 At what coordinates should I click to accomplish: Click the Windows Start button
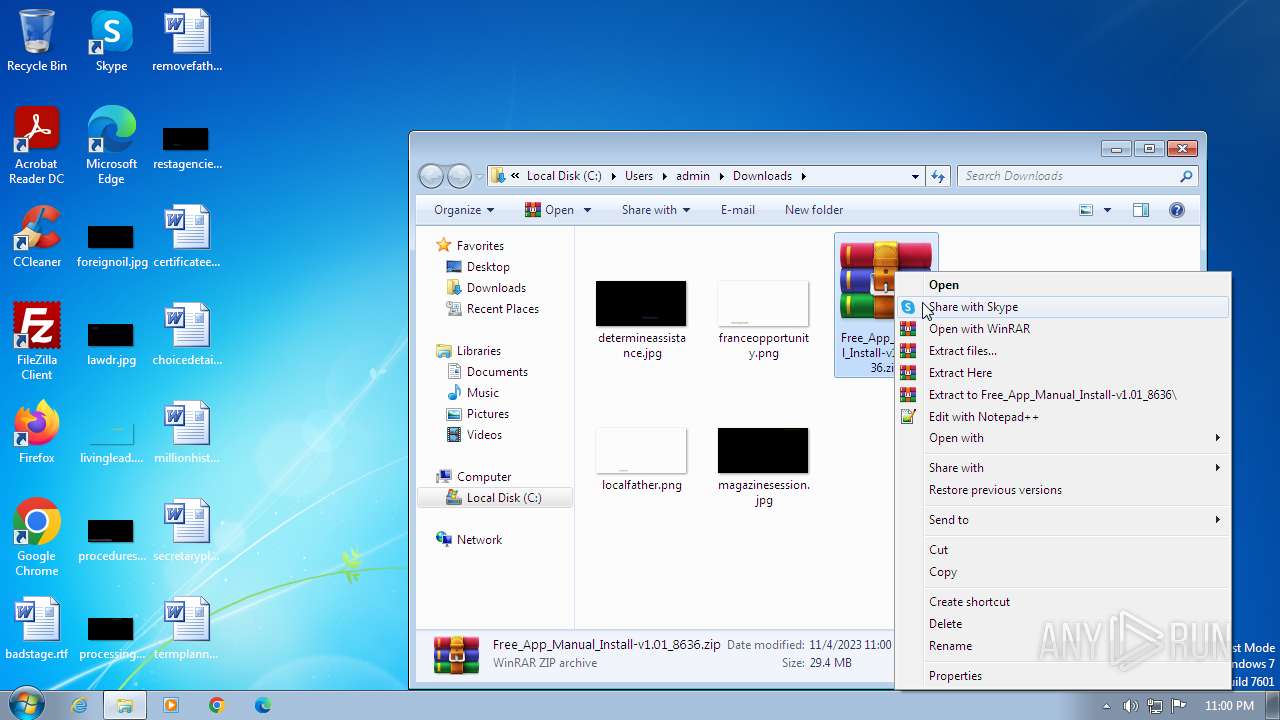tap(25, 705)
